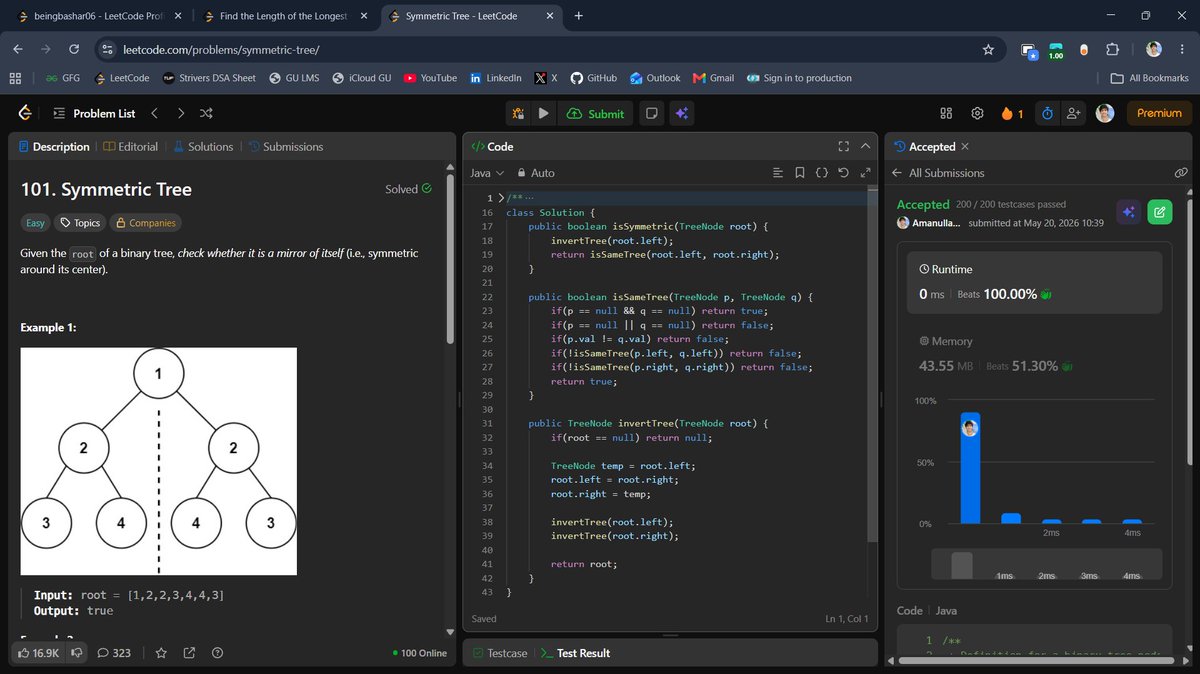
Task: Switch to the Submissions tab
Action: coord(286,146)
